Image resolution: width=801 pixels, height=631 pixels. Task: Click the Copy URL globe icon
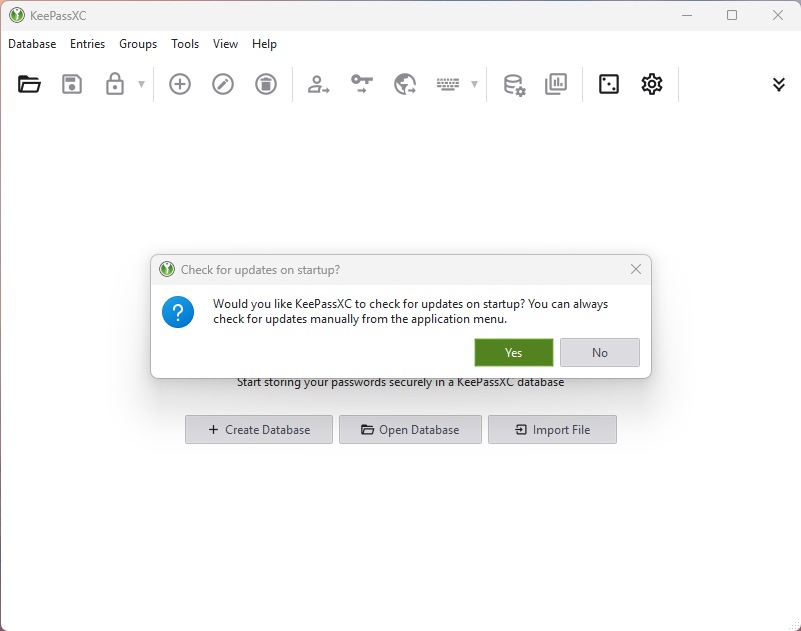[405, 84]
